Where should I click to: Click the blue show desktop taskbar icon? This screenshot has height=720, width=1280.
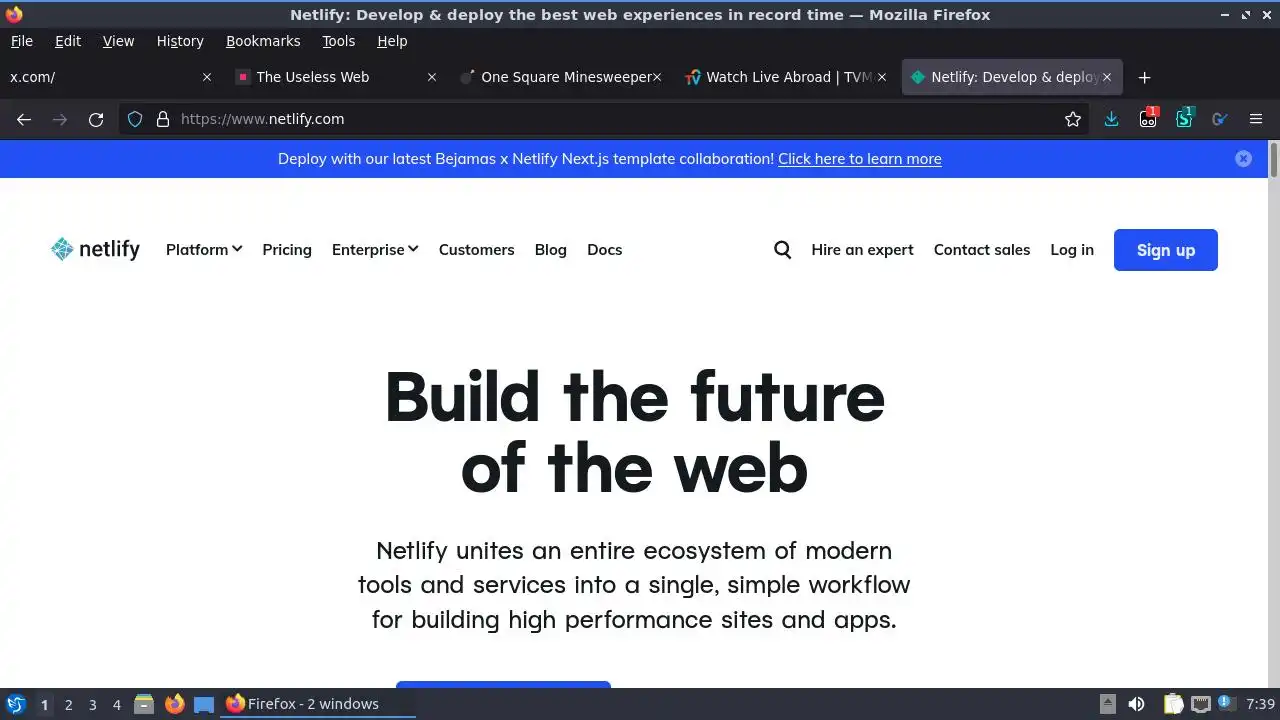[x=204, y=704]
